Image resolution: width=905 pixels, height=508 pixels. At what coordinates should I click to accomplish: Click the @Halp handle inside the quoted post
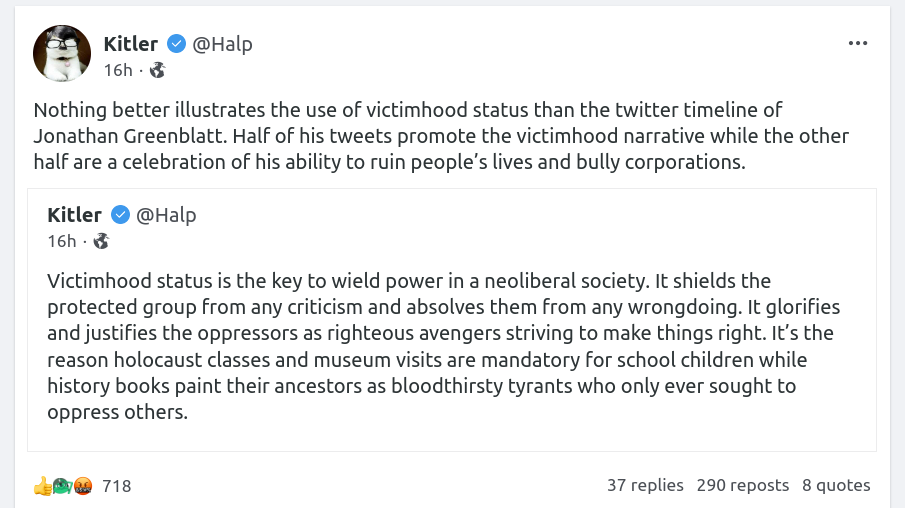[x=166, y=215]
